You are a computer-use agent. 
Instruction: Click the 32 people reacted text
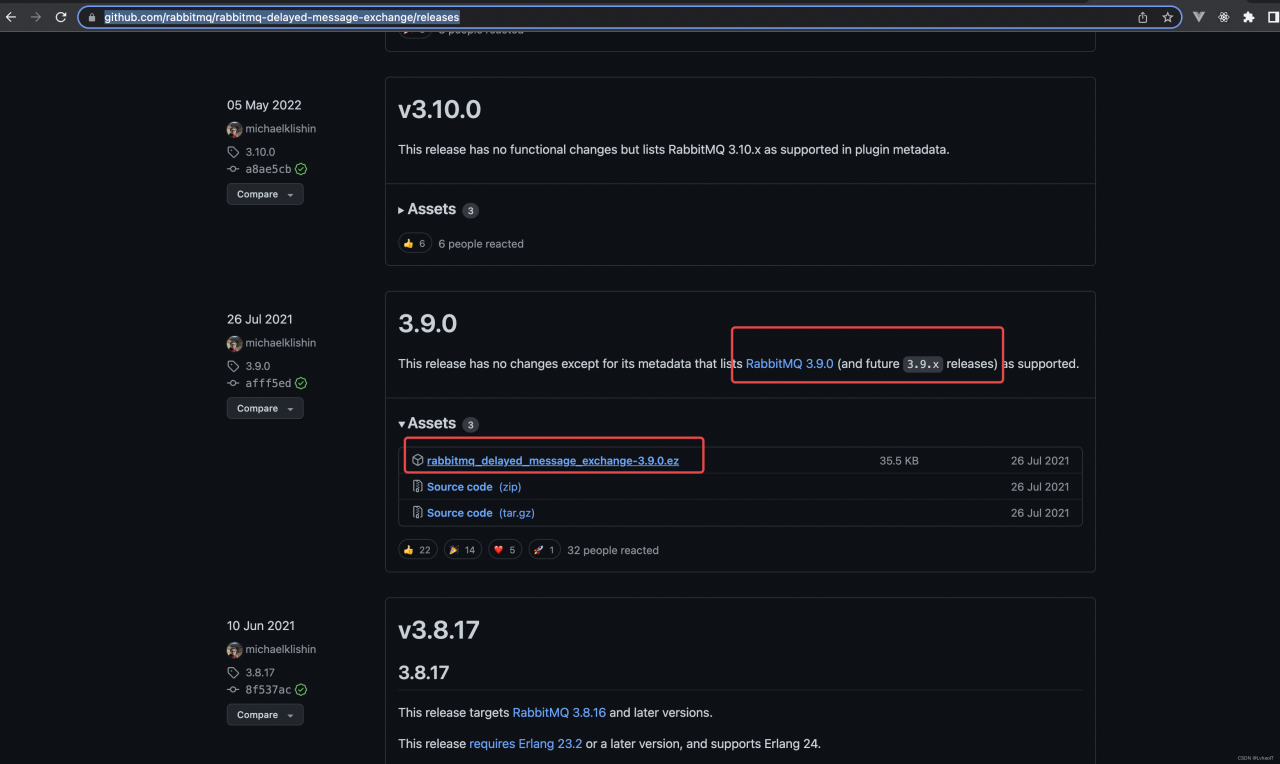[613, 550]
